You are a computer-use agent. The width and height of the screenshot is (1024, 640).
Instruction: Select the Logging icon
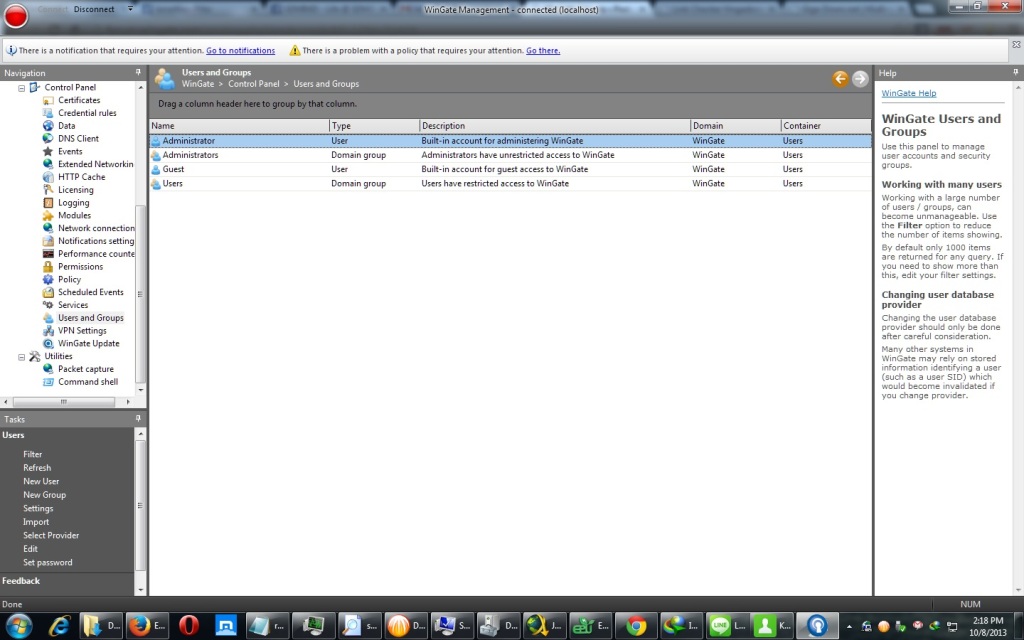[x=48, y=202]
